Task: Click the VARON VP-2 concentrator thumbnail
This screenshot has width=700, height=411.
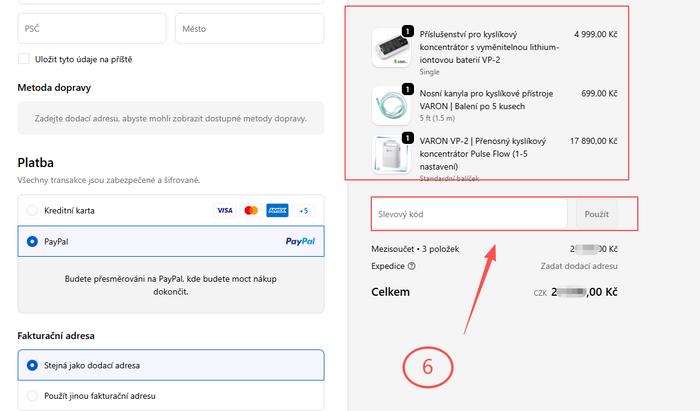Action: point(391,155)
